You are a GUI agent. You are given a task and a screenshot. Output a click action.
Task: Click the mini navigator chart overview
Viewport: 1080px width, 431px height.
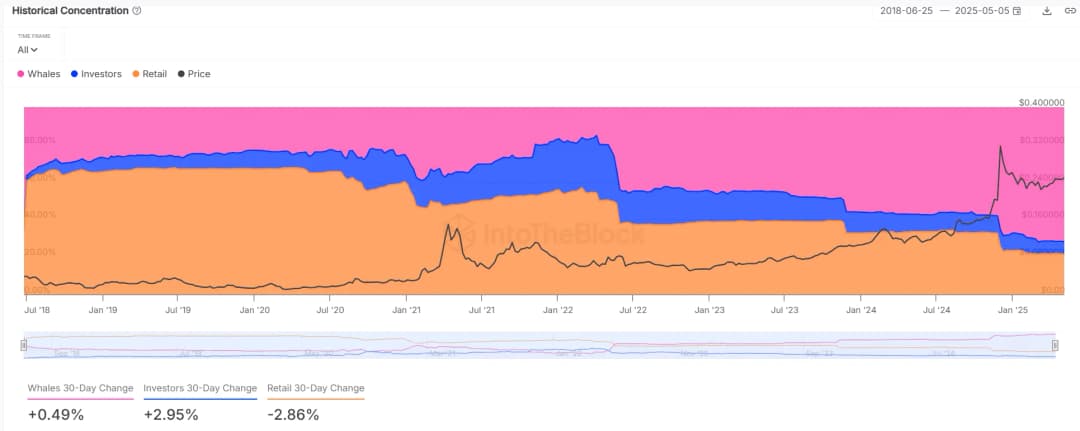(540, 345)
